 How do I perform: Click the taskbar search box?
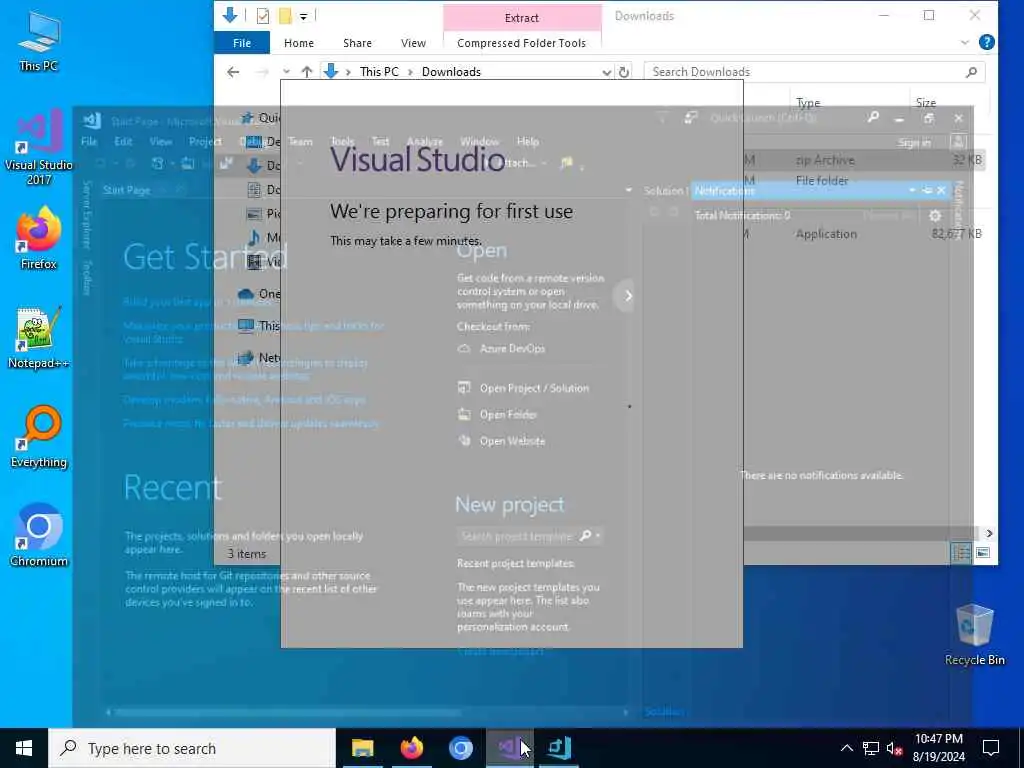coord(192,748)
